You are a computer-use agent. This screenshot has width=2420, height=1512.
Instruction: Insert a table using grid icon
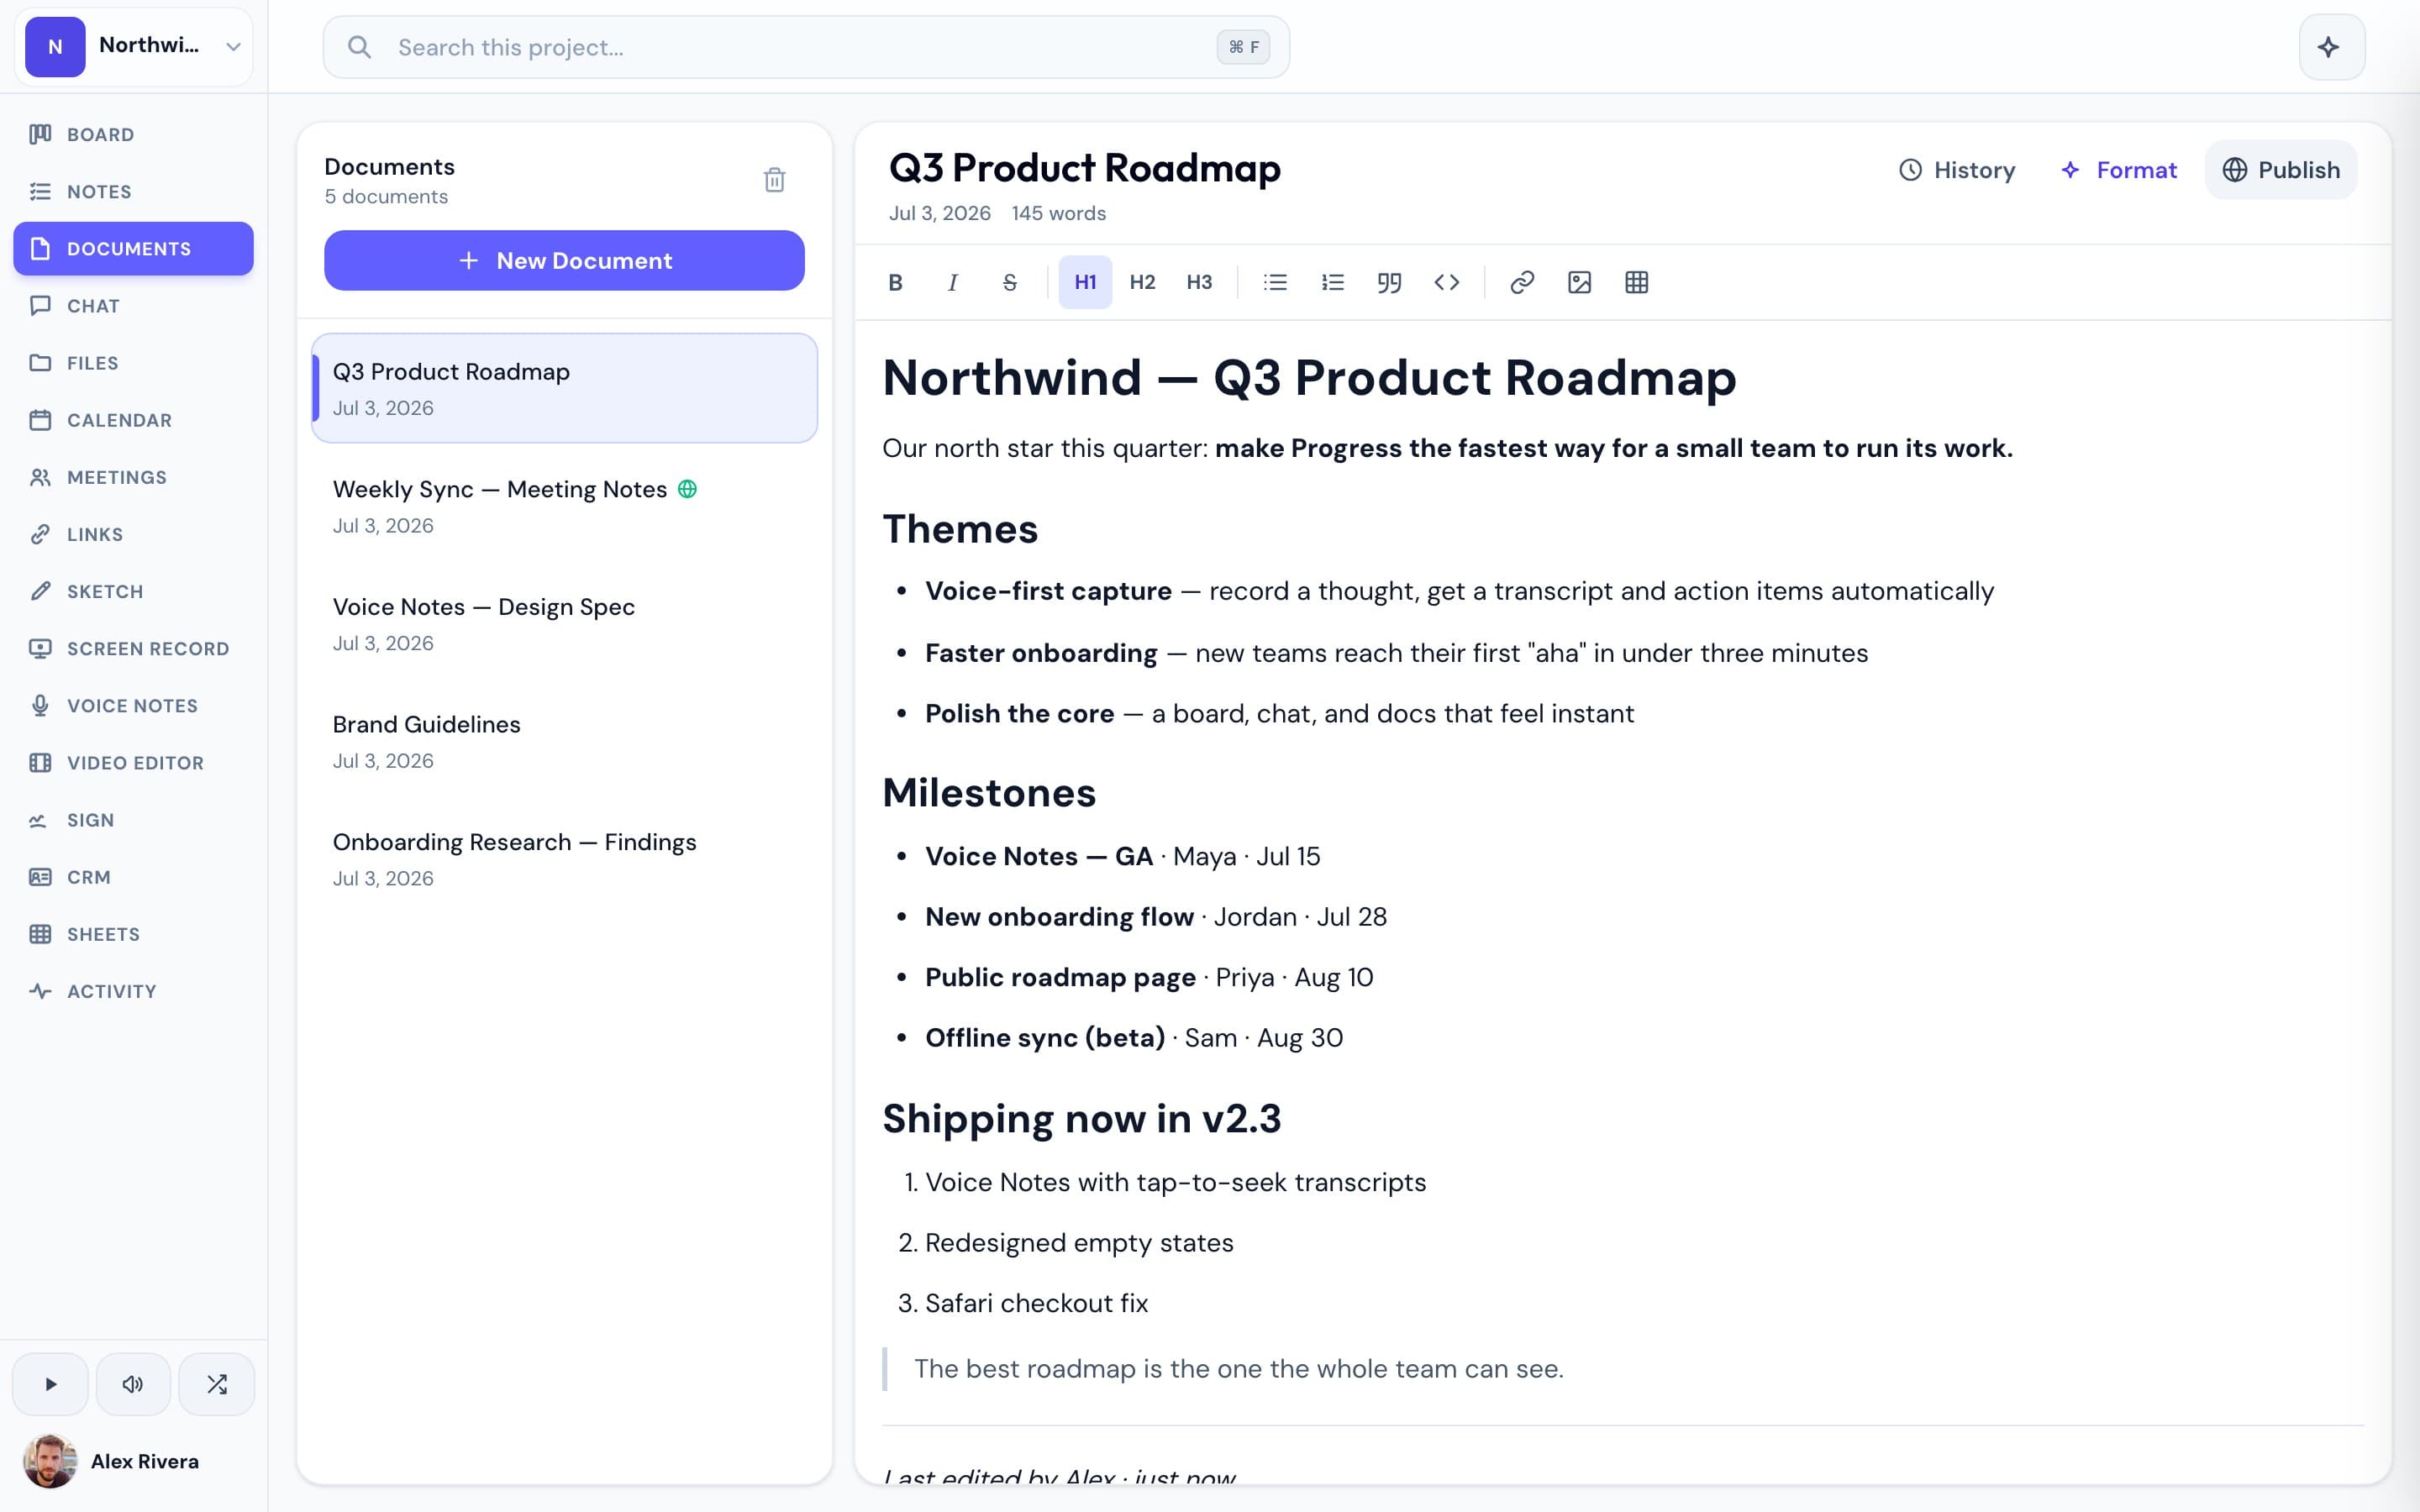1636,282
